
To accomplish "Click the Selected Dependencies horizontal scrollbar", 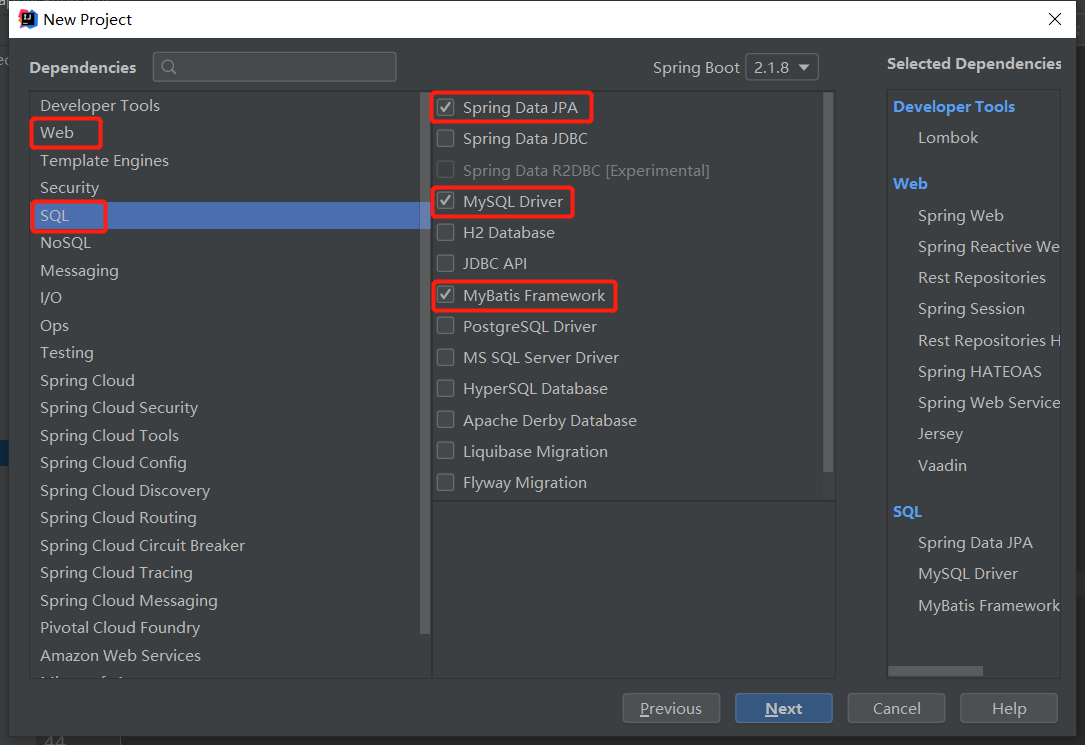I will [935, 671].
